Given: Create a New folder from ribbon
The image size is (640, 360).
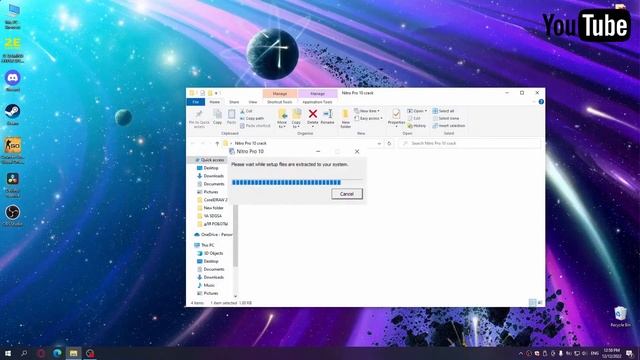Looking at the screenshot, I should click(346, 119).
